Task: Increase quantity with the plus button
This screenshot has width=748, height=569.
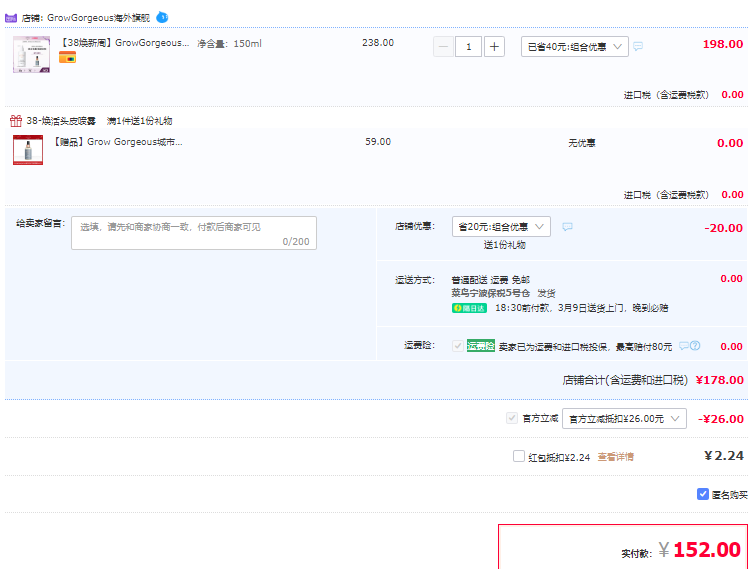Action: point(494,47)
